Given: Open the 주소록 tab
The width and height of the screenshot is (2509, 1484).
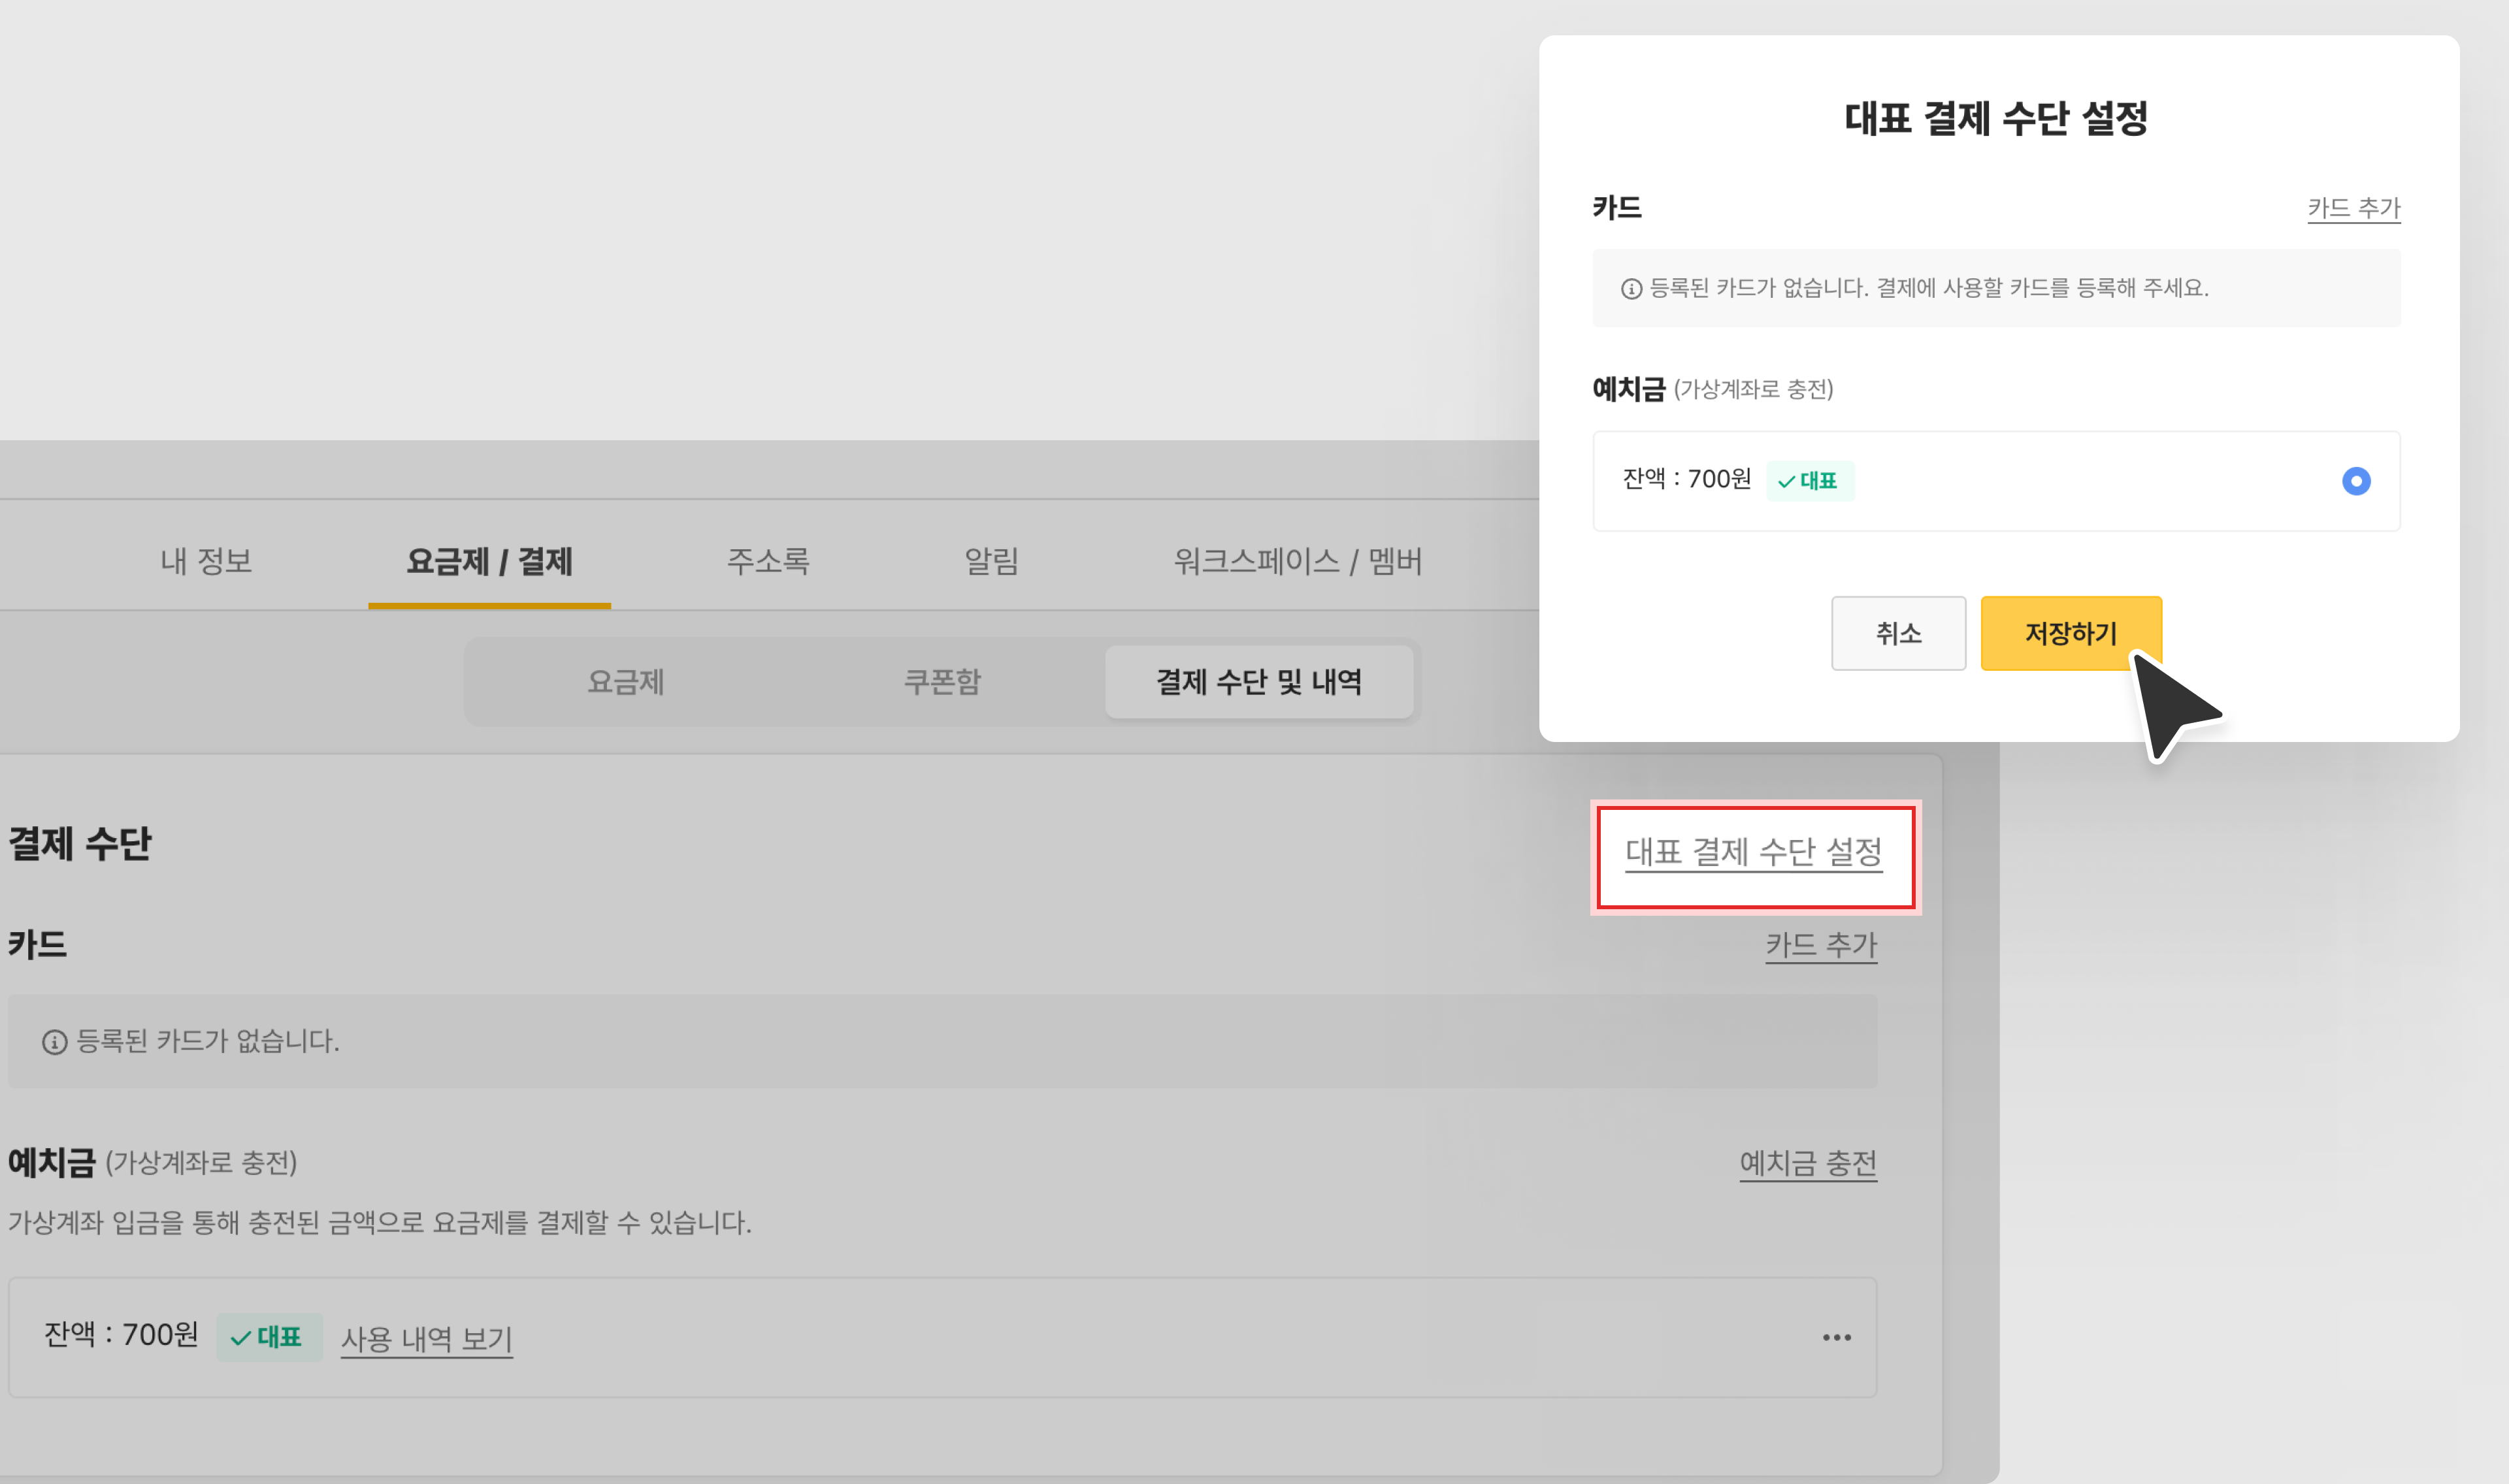Looking at the screenshot, I should tap(767, 561).
